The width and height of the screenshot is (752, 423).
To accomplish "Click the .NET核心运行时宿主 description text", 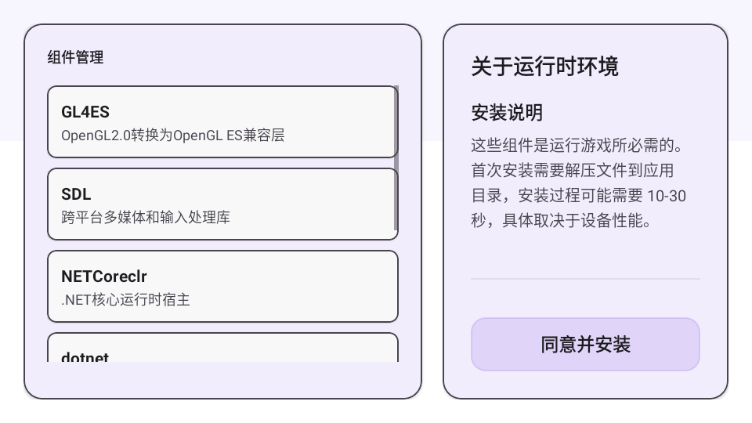I will pyautogui.click(x=127, y=299).
